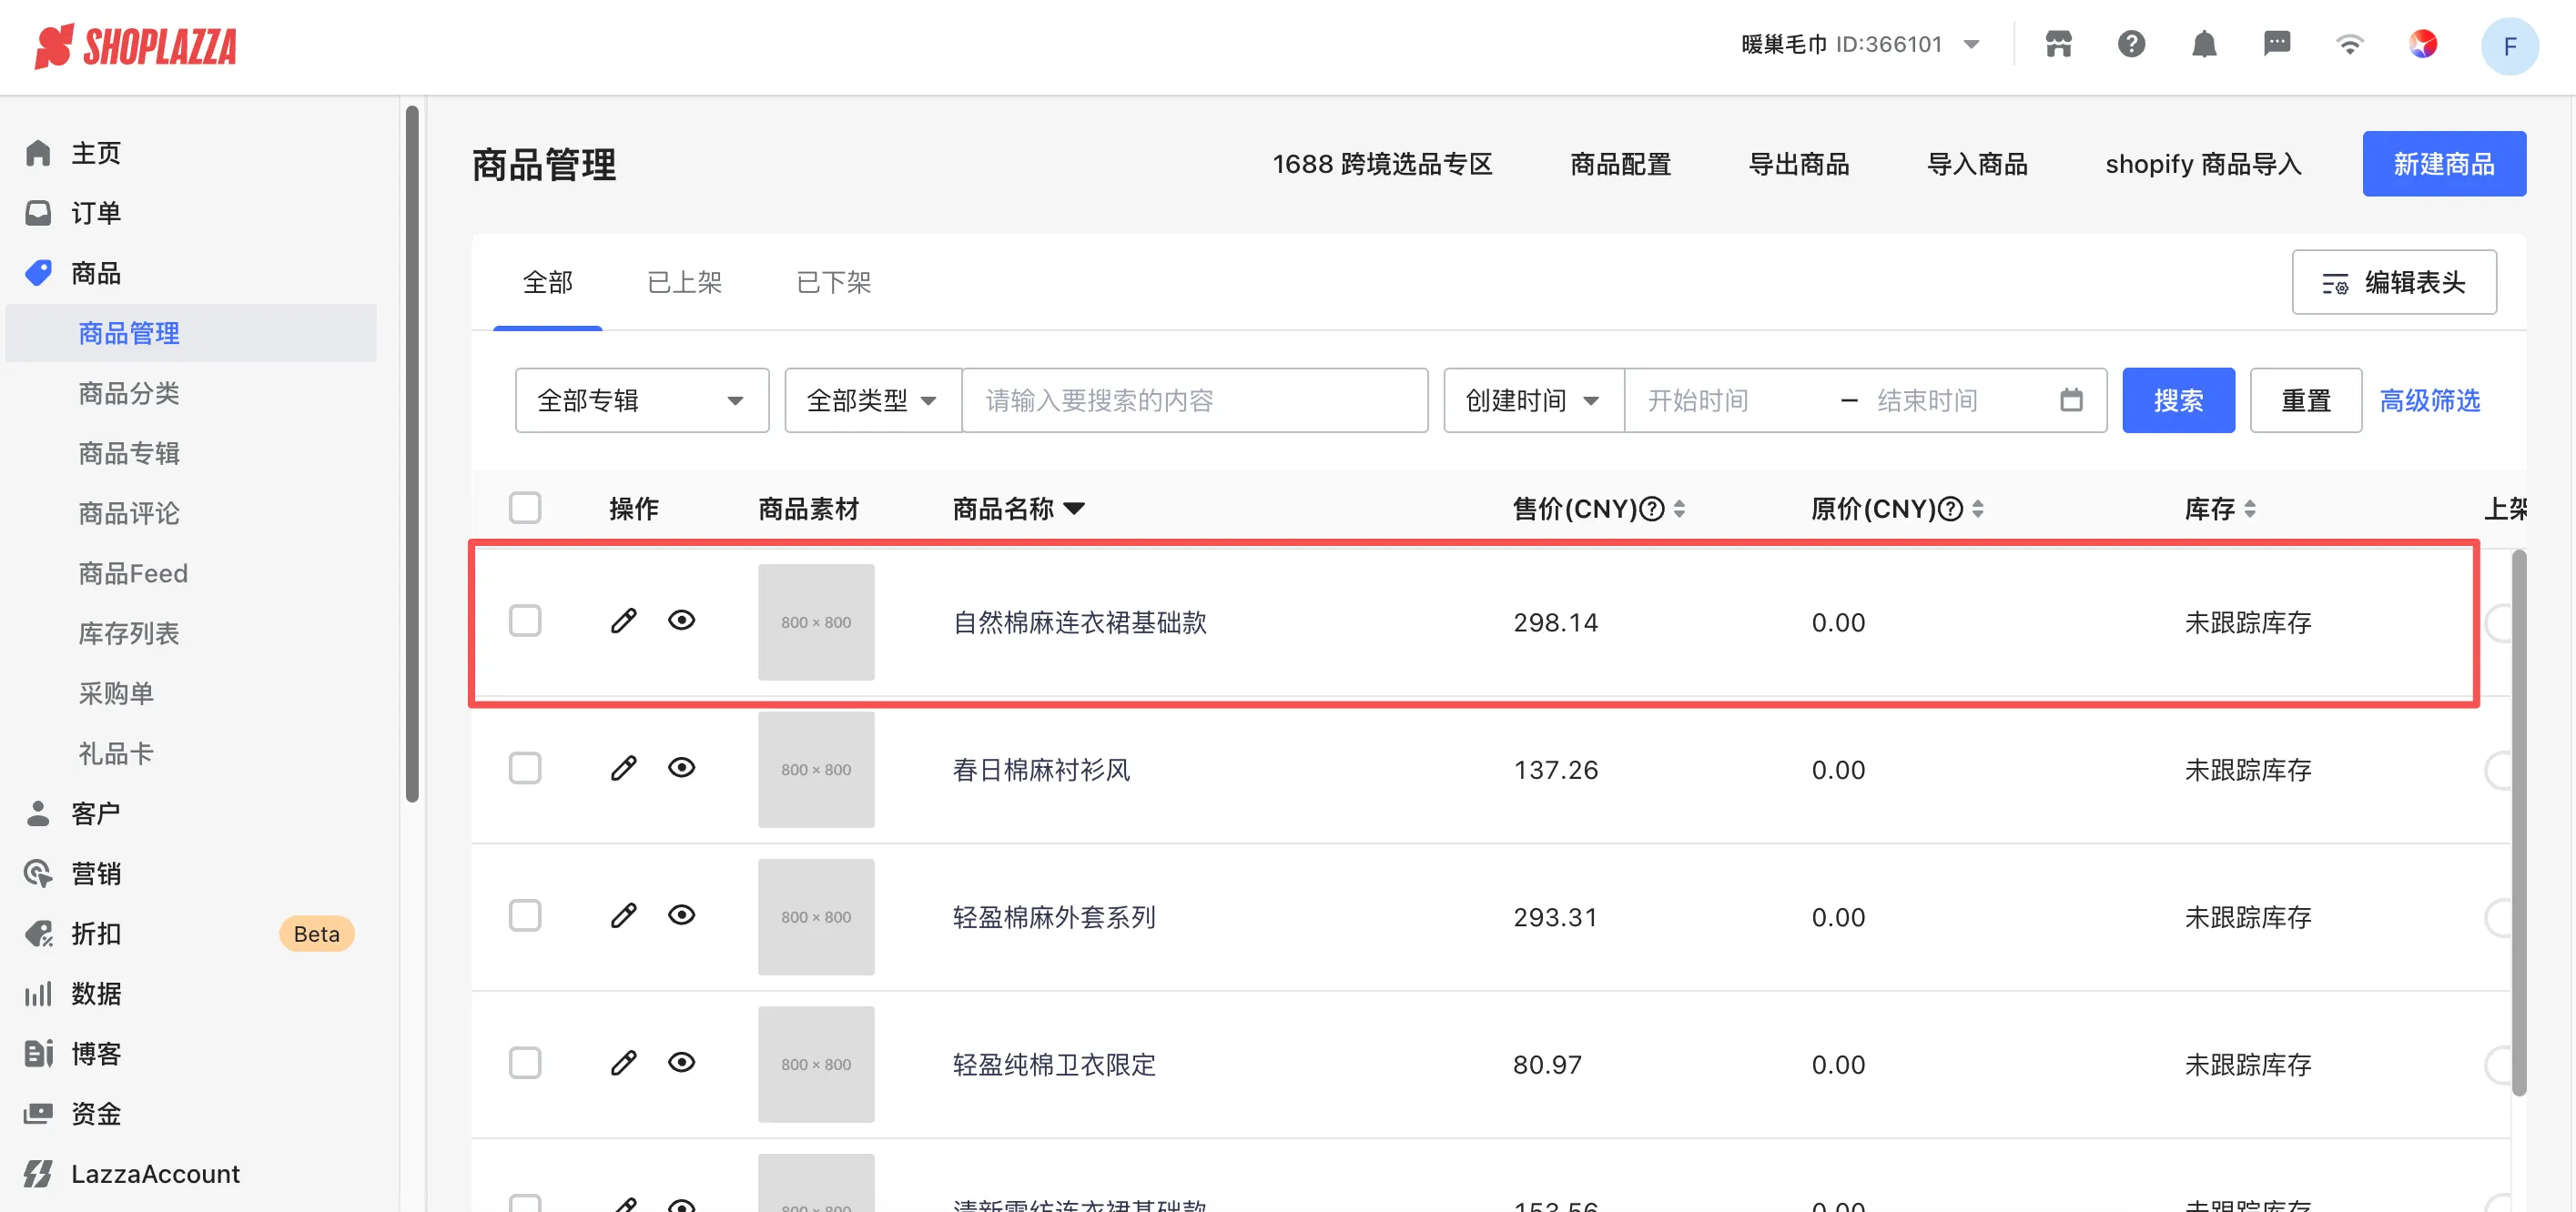Click the colorful circular app icon
The image size is (2576, 1212).
pyautogui.click(x=2422, y=44)
